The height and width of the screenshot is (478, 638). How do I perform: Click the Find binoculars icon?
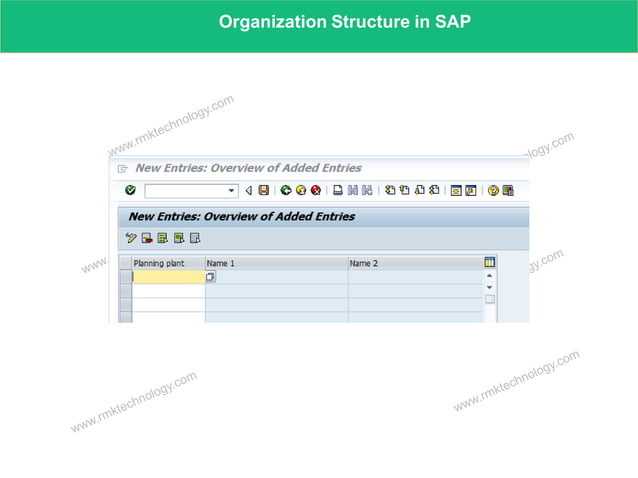pyautogui.click(x=352, y=190)
